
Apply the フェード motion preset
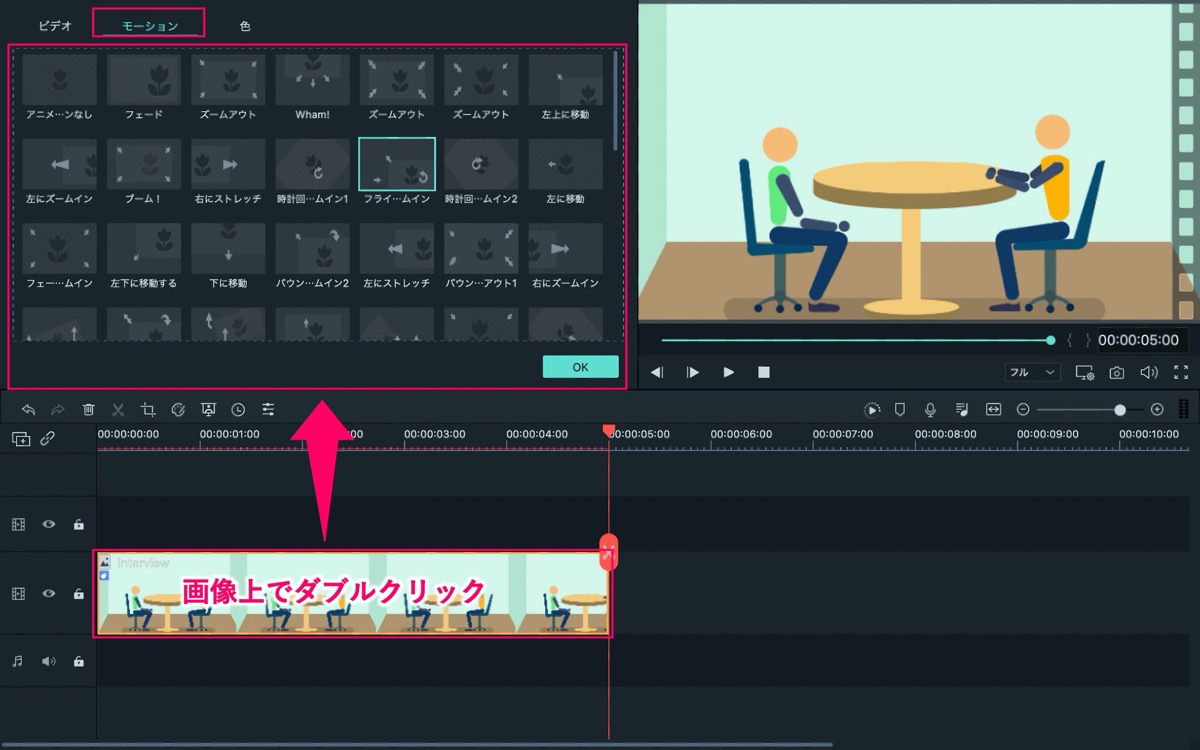[x=144, y=87]
